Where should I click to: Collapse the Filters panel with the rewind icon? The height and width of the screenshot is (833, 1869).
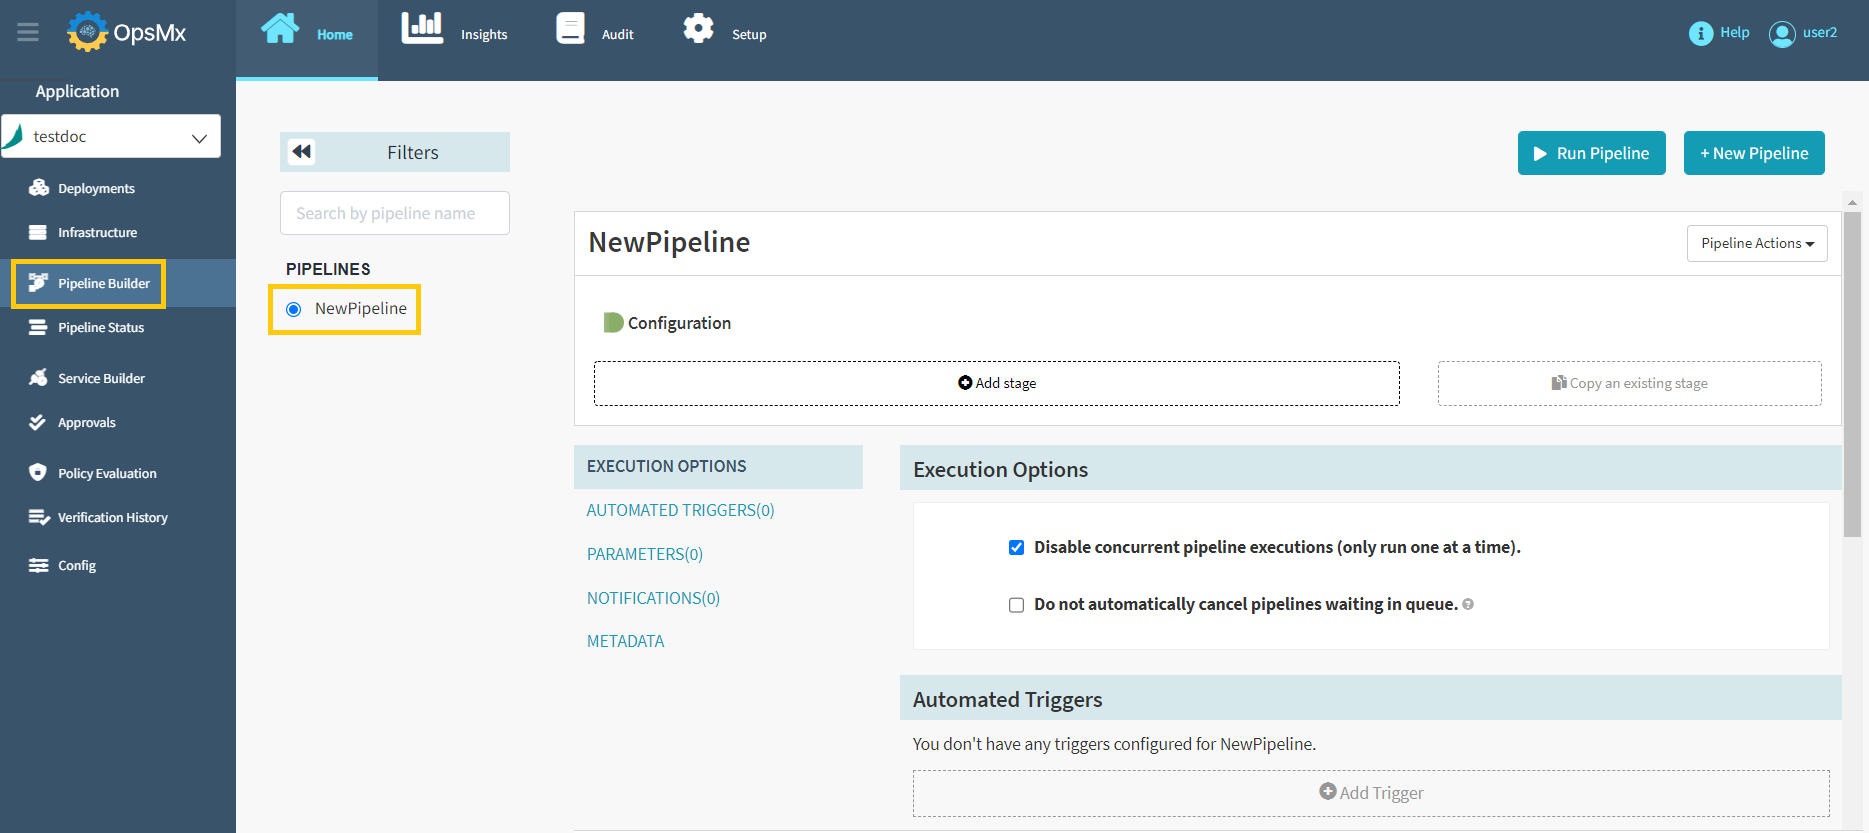point(302,152)
